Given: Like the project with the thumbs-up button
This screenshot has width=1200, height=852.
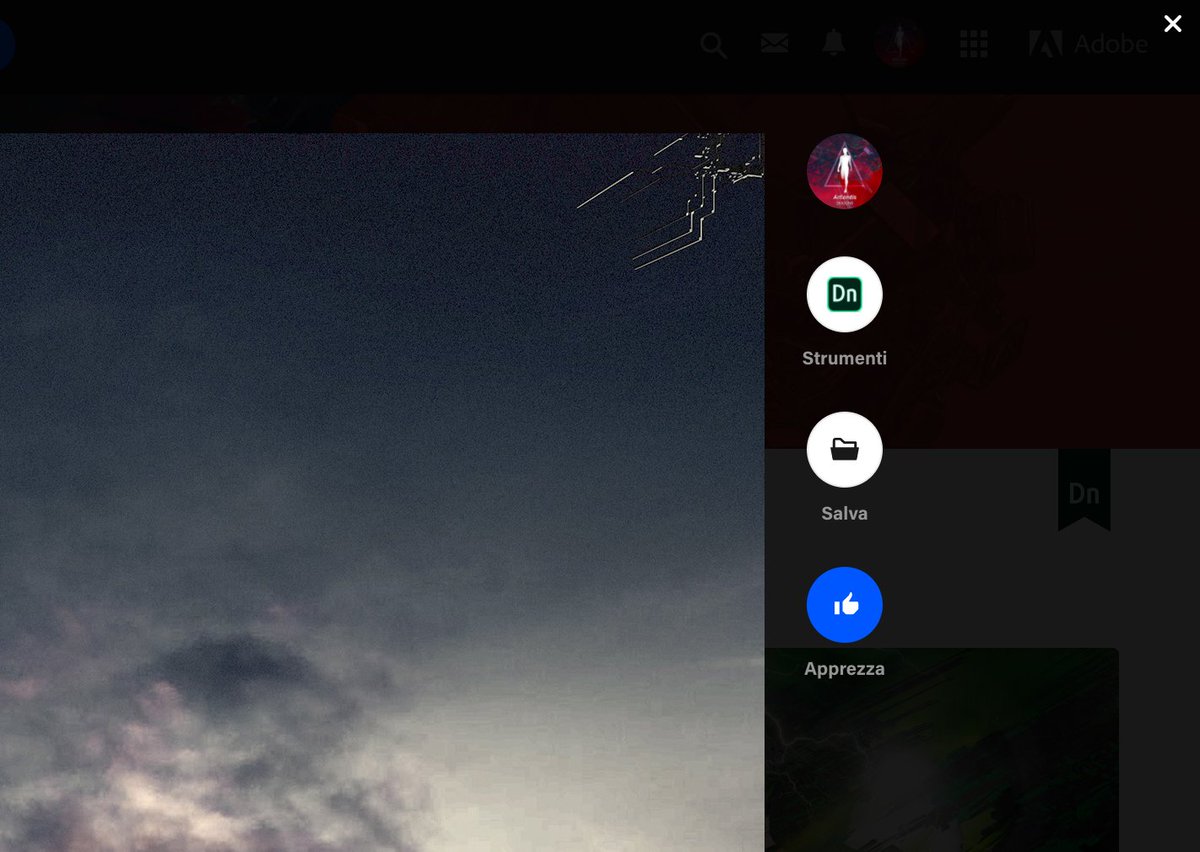Looking at the screenshot, I should [x=844, y=604].
